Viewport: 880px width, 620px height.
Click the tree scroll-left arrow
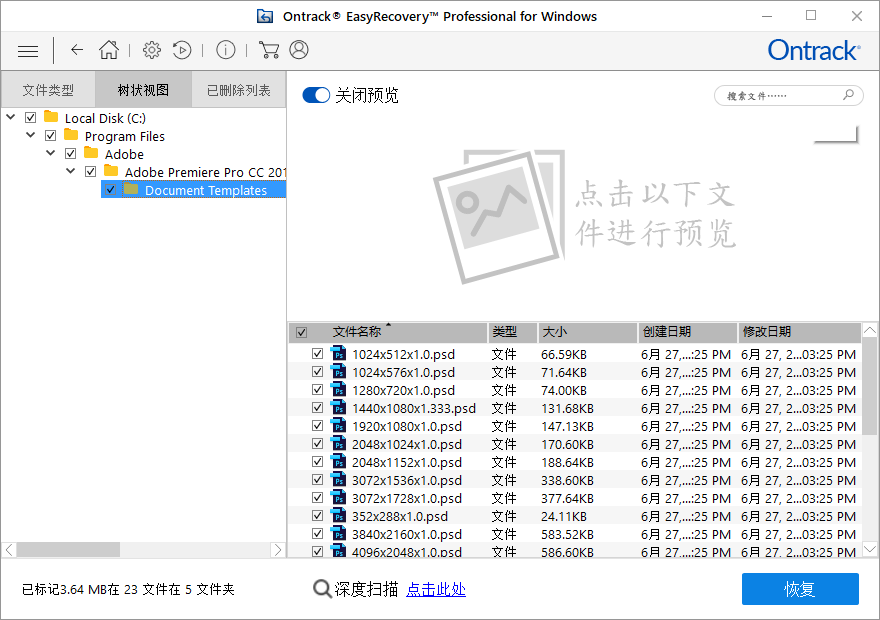10,550
